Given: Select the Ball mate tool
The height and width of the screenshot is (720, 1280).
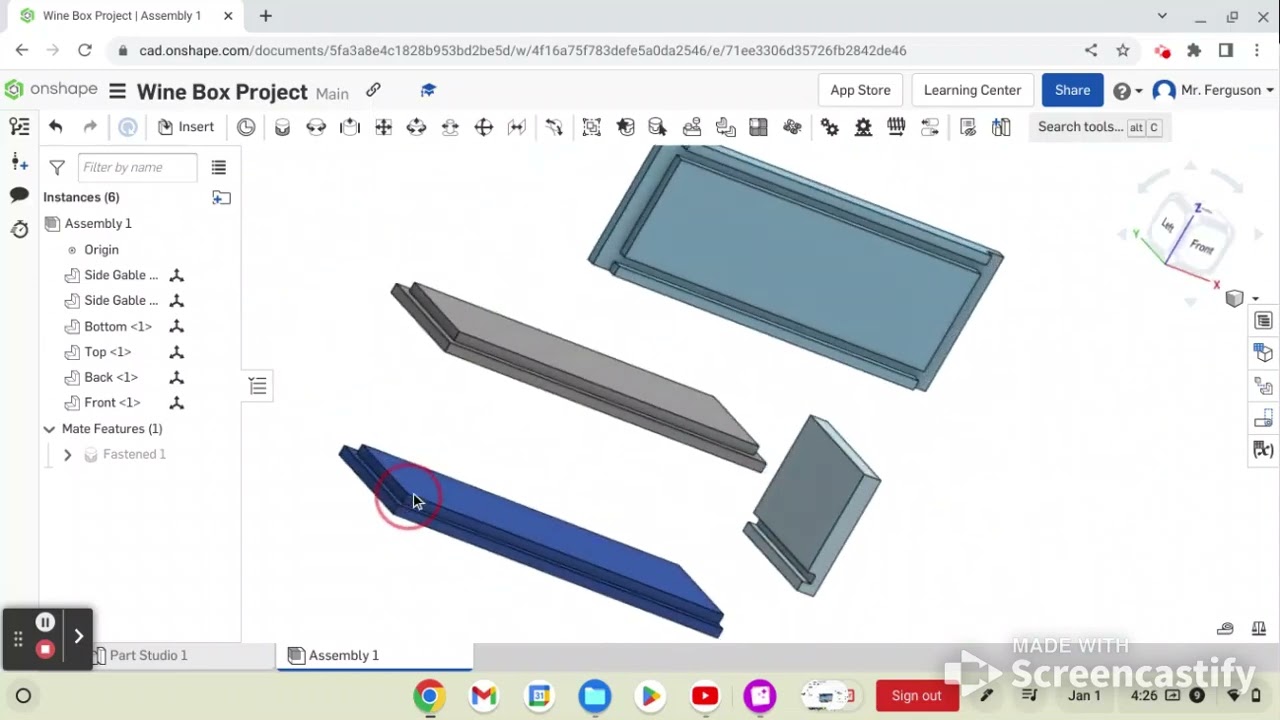Looking at the screenshot, I should tap(483, 127).
